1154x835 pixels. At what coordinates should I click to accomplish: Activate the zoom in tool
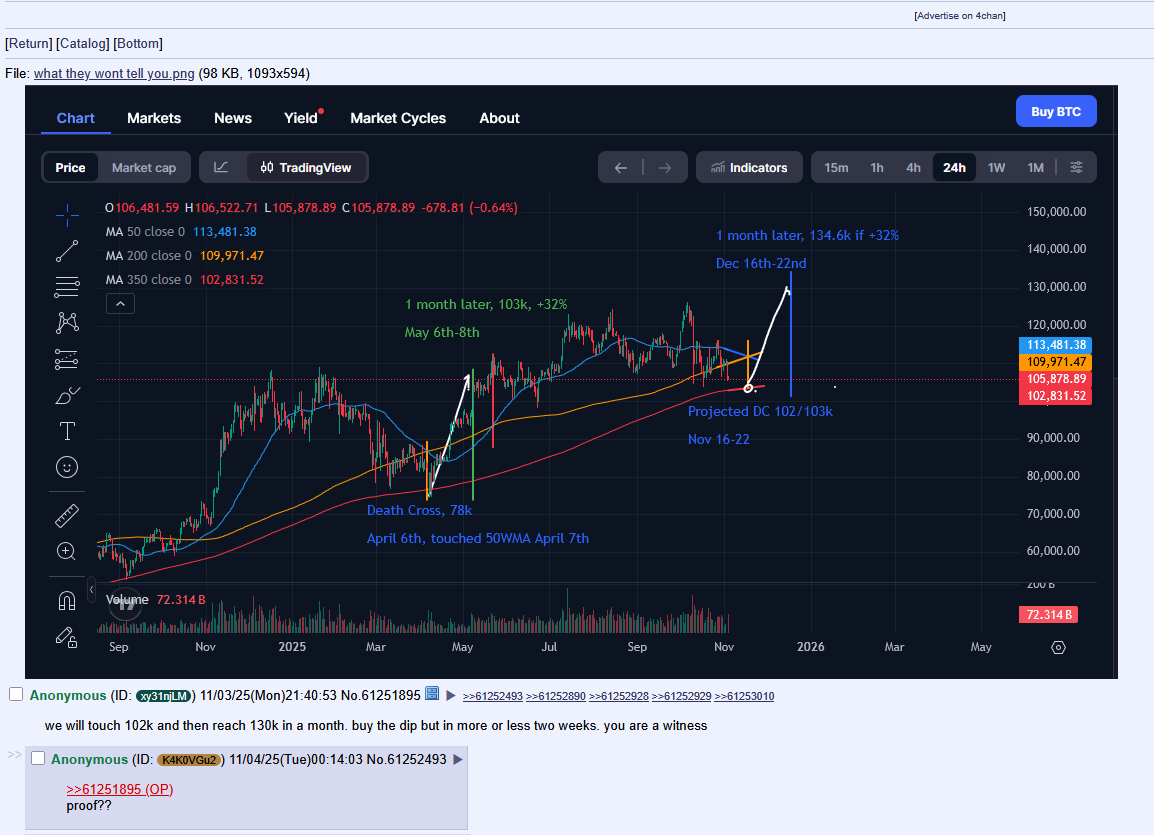(x=67, y=551)
